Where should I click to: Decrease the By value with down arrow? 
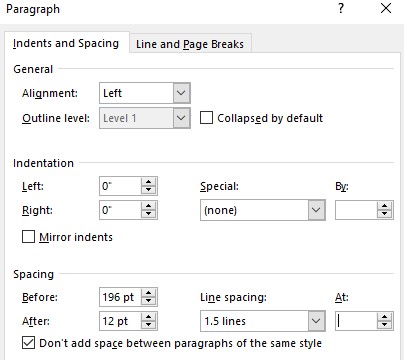pos(385,214)
